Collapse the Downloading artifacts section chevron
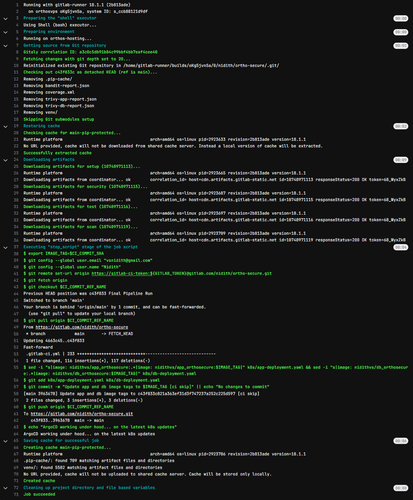The image size is (413, 500). (5, 160)
